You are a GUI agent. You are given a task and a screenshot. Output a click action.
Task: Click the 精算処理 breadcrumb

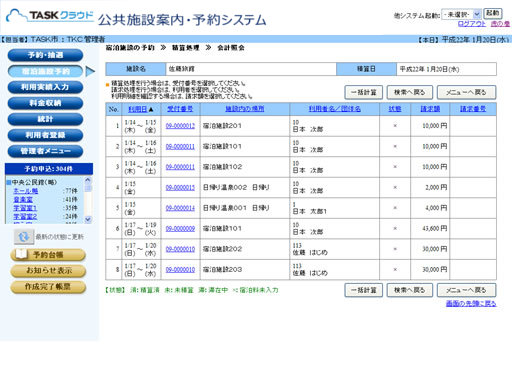[x=186, y=48]
